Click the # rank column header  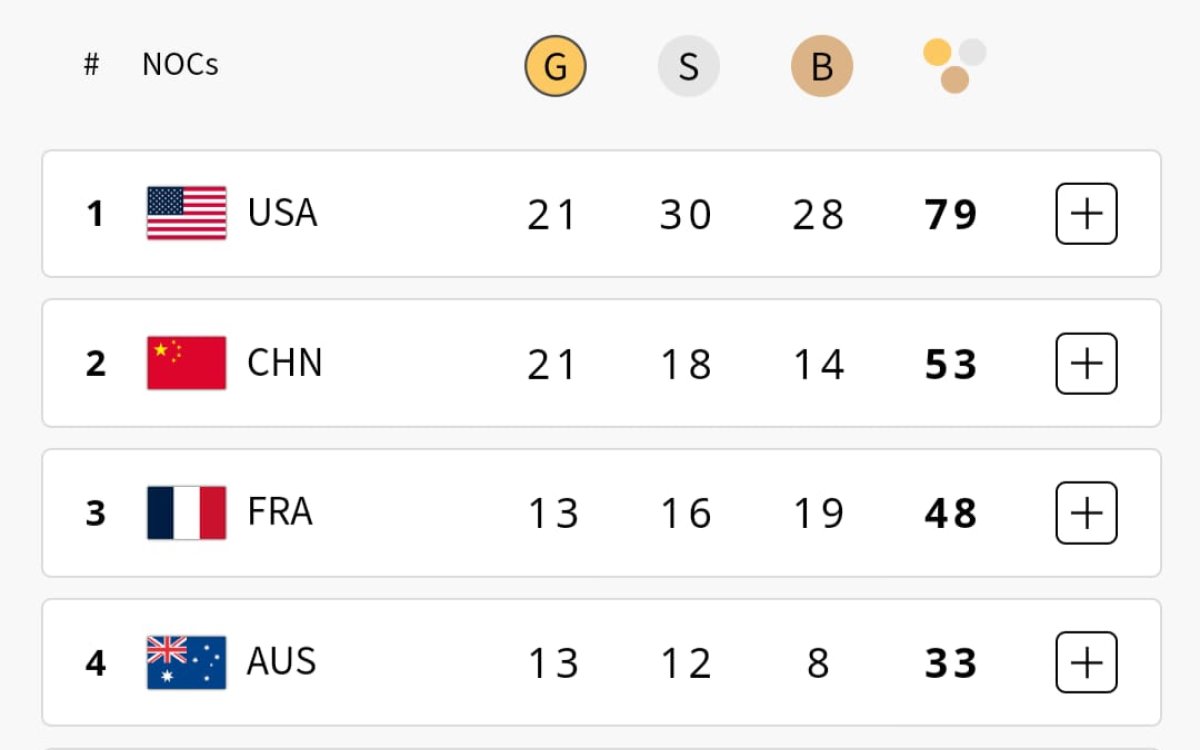click(91, 65)
